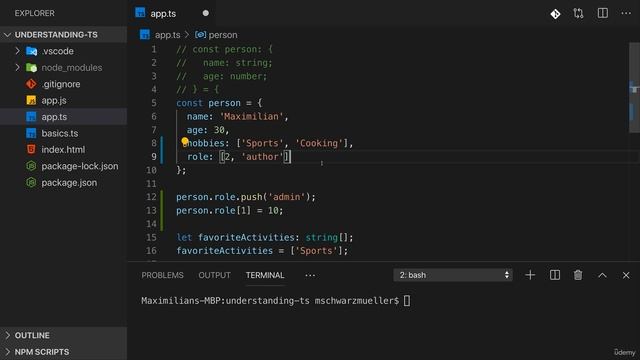Click the app.js JavaScript file icon
The height and width of the screenshot is (360, 640).
click(x=31, y=100)
